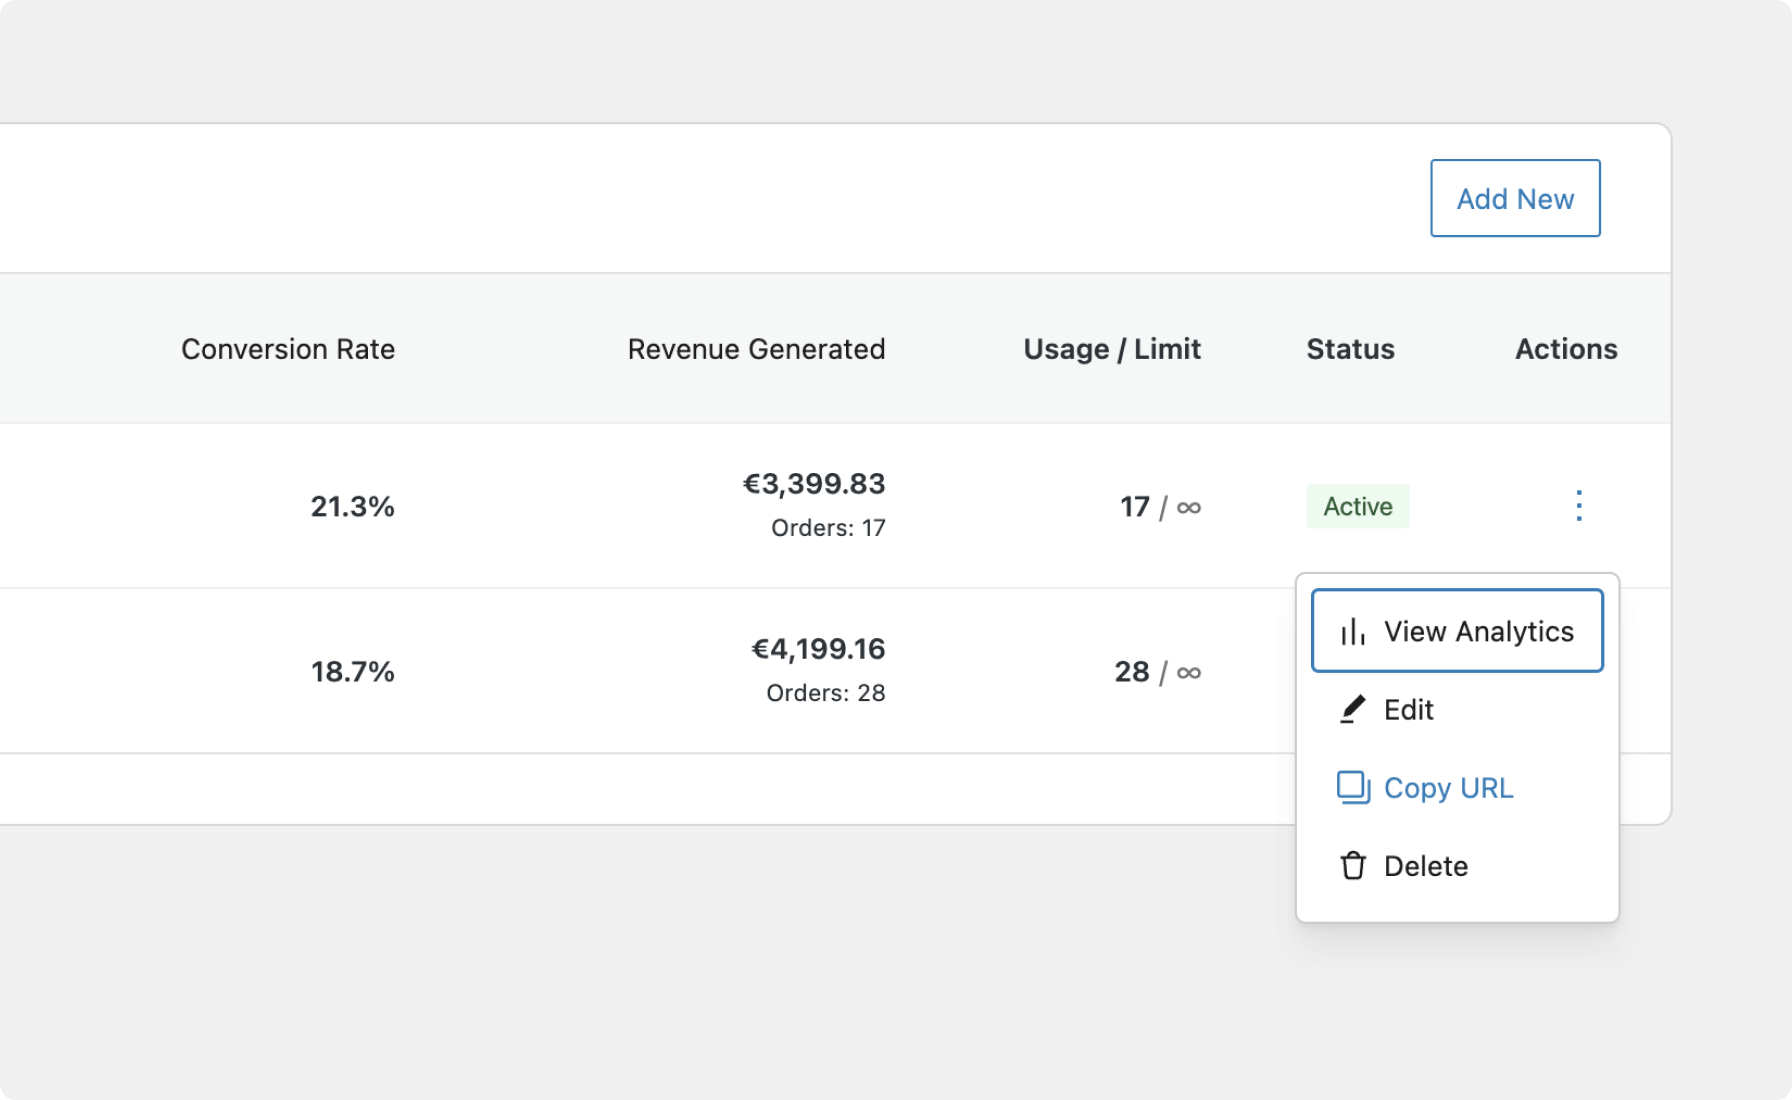The width and height of the screenshot is (1792, 1100).
Task: Select the €3,399.83 revenue amount
Action: [x=814, y=484]
